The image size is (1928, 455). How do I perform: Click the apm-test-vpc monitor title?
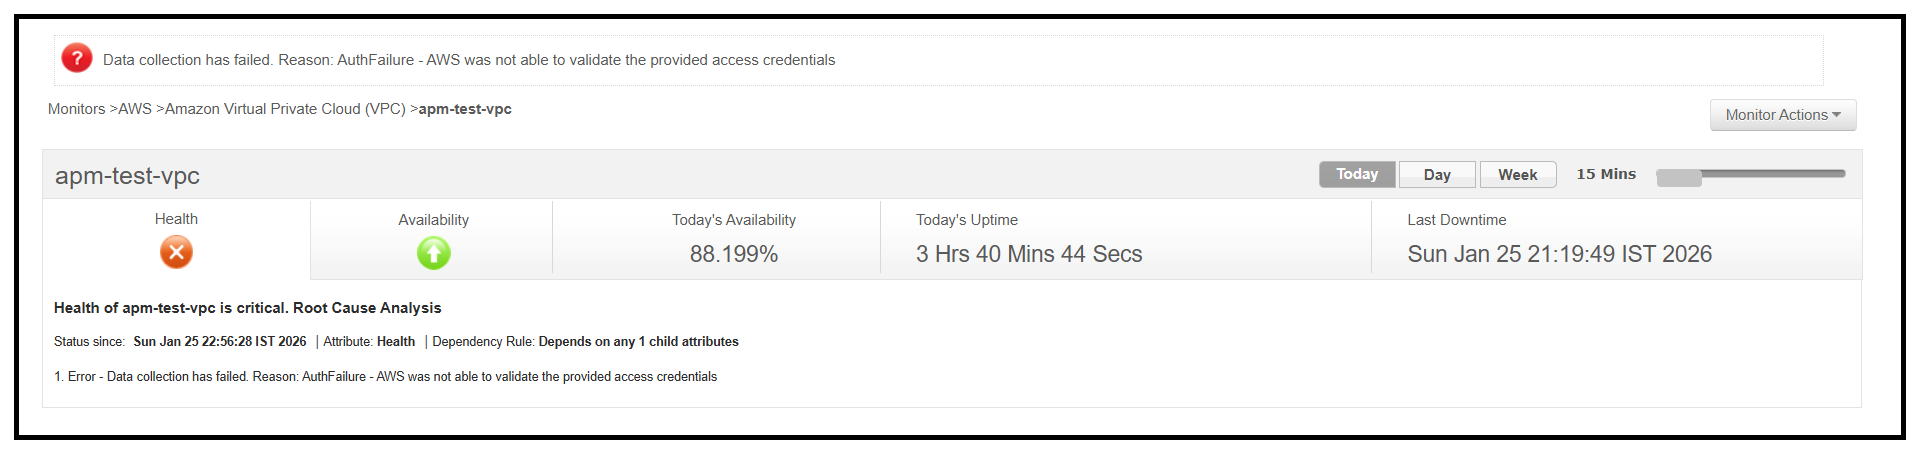coord(127,176)
